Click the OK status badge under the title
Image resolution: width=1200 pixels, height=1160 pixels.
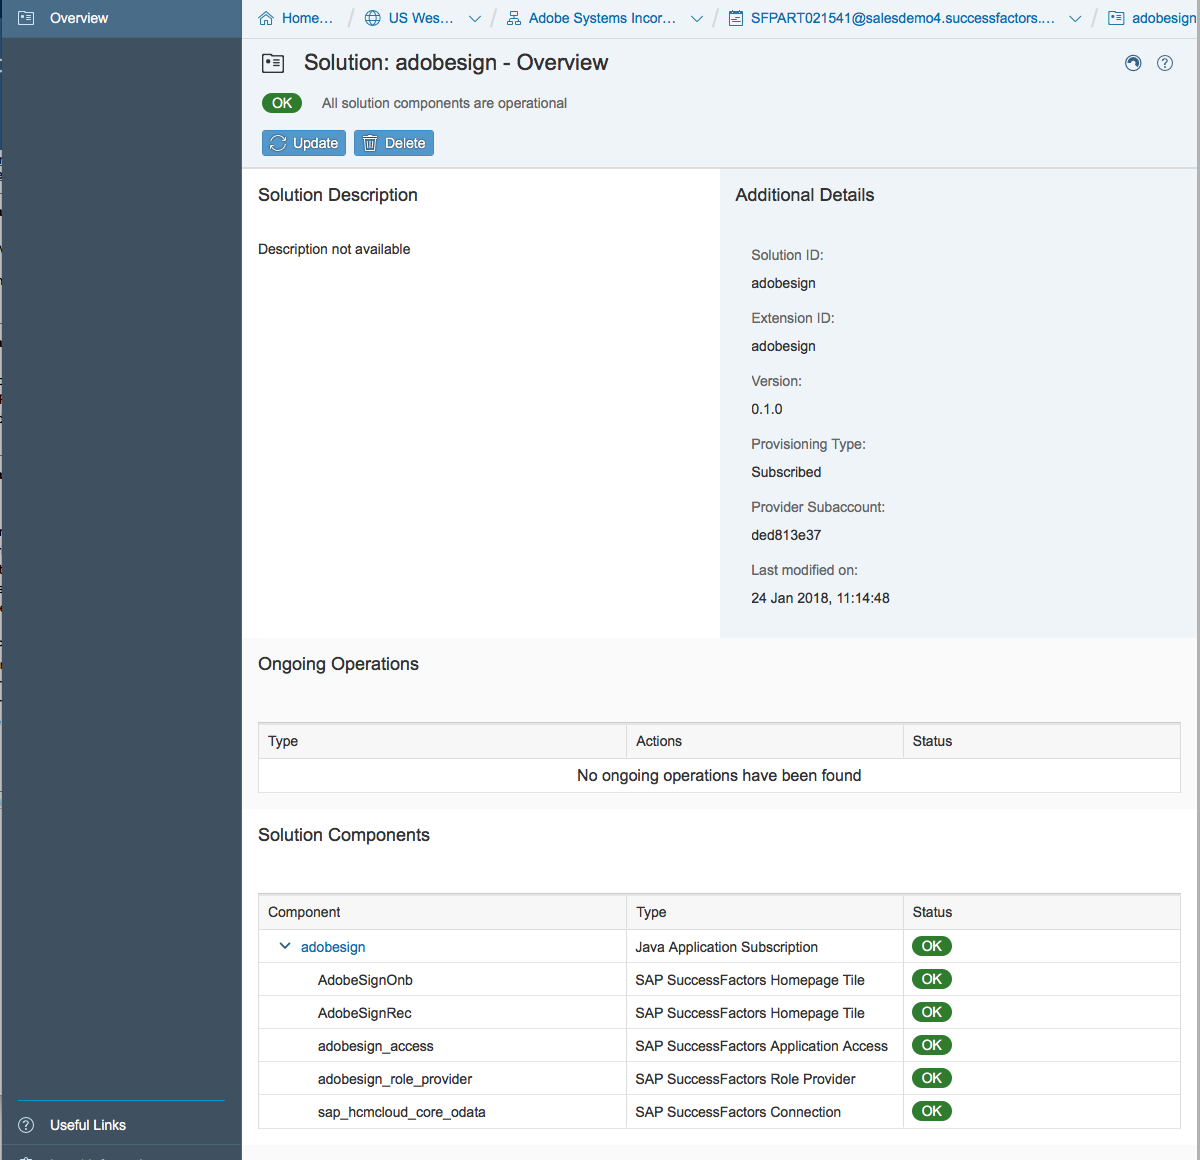click(282, 103)
